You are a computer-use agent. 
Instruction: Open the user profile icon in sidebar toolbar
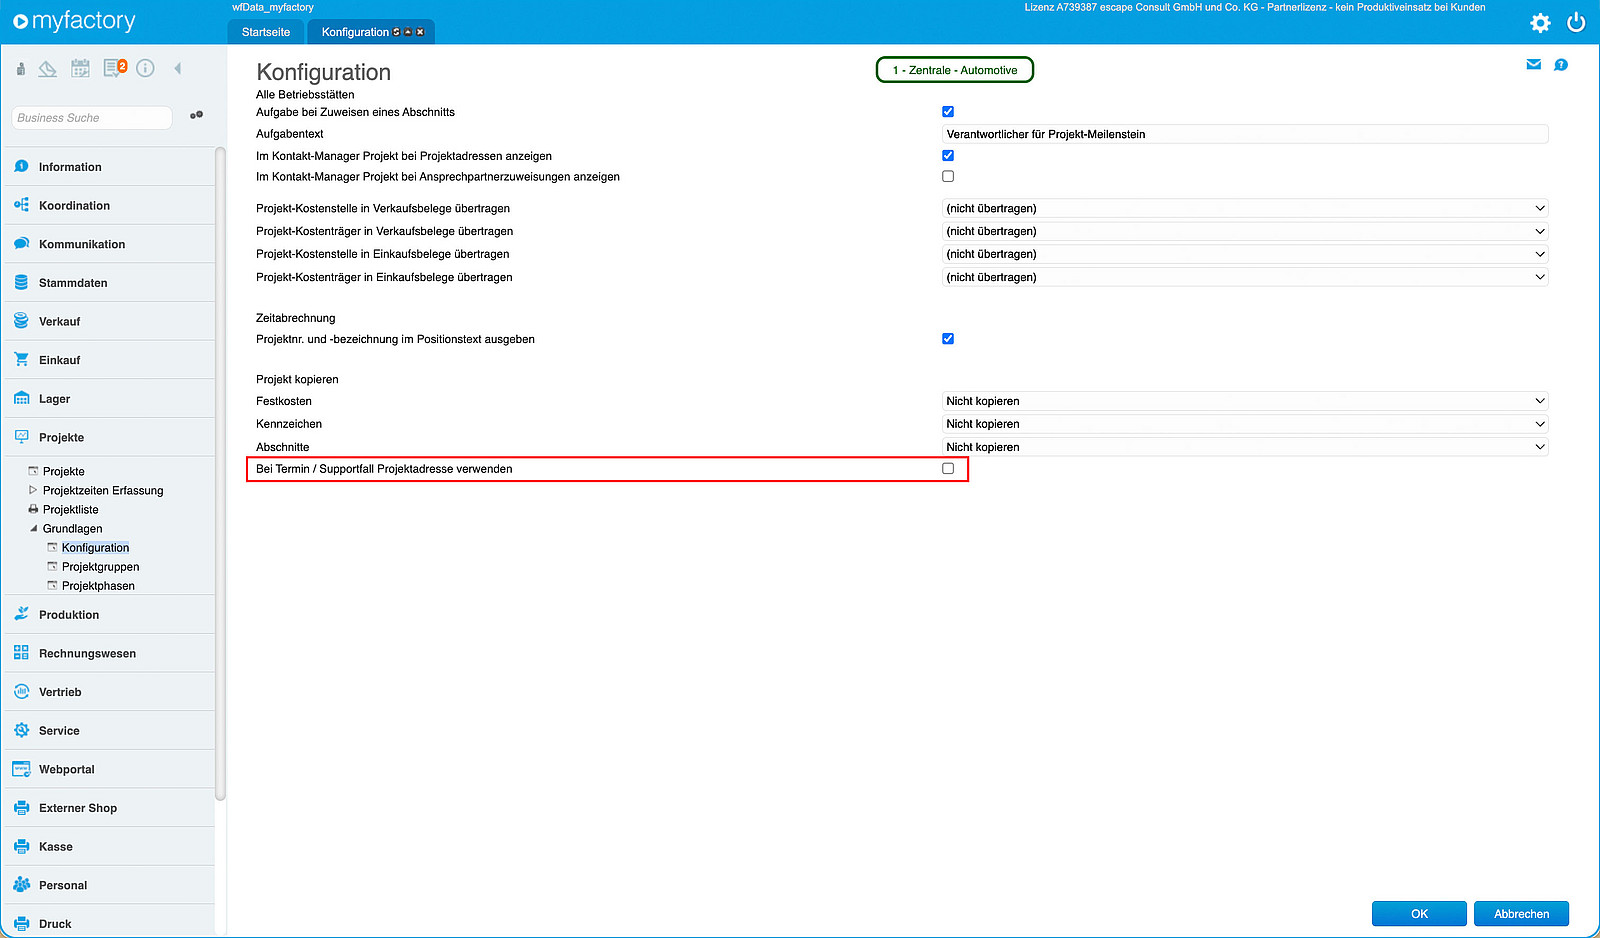click(x=21, y=69)
